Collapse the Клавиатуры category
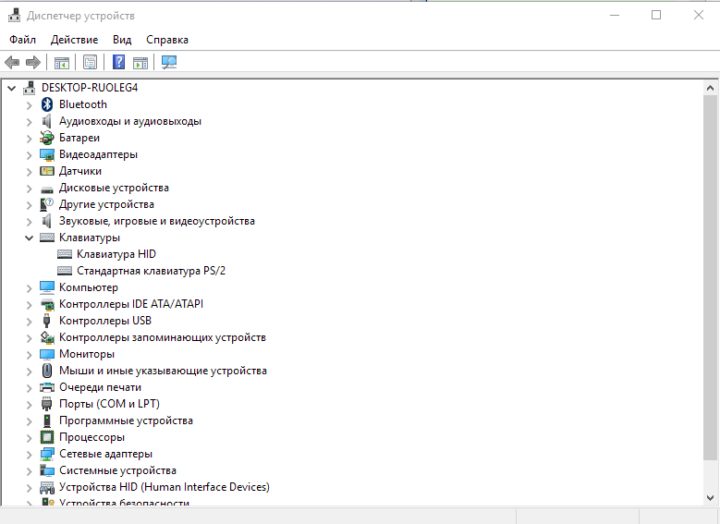The image size is (720, 524). pyautogui.click(x=29, y=238)
